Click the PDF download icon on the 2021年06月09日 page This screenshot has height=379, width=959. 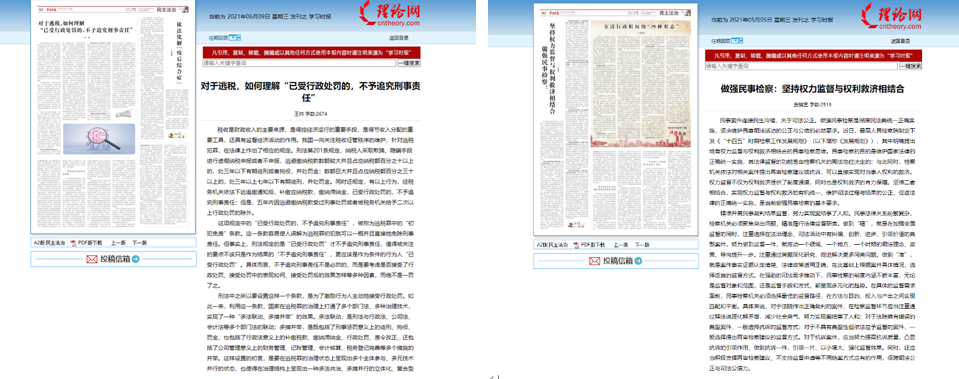pos(73,243)
